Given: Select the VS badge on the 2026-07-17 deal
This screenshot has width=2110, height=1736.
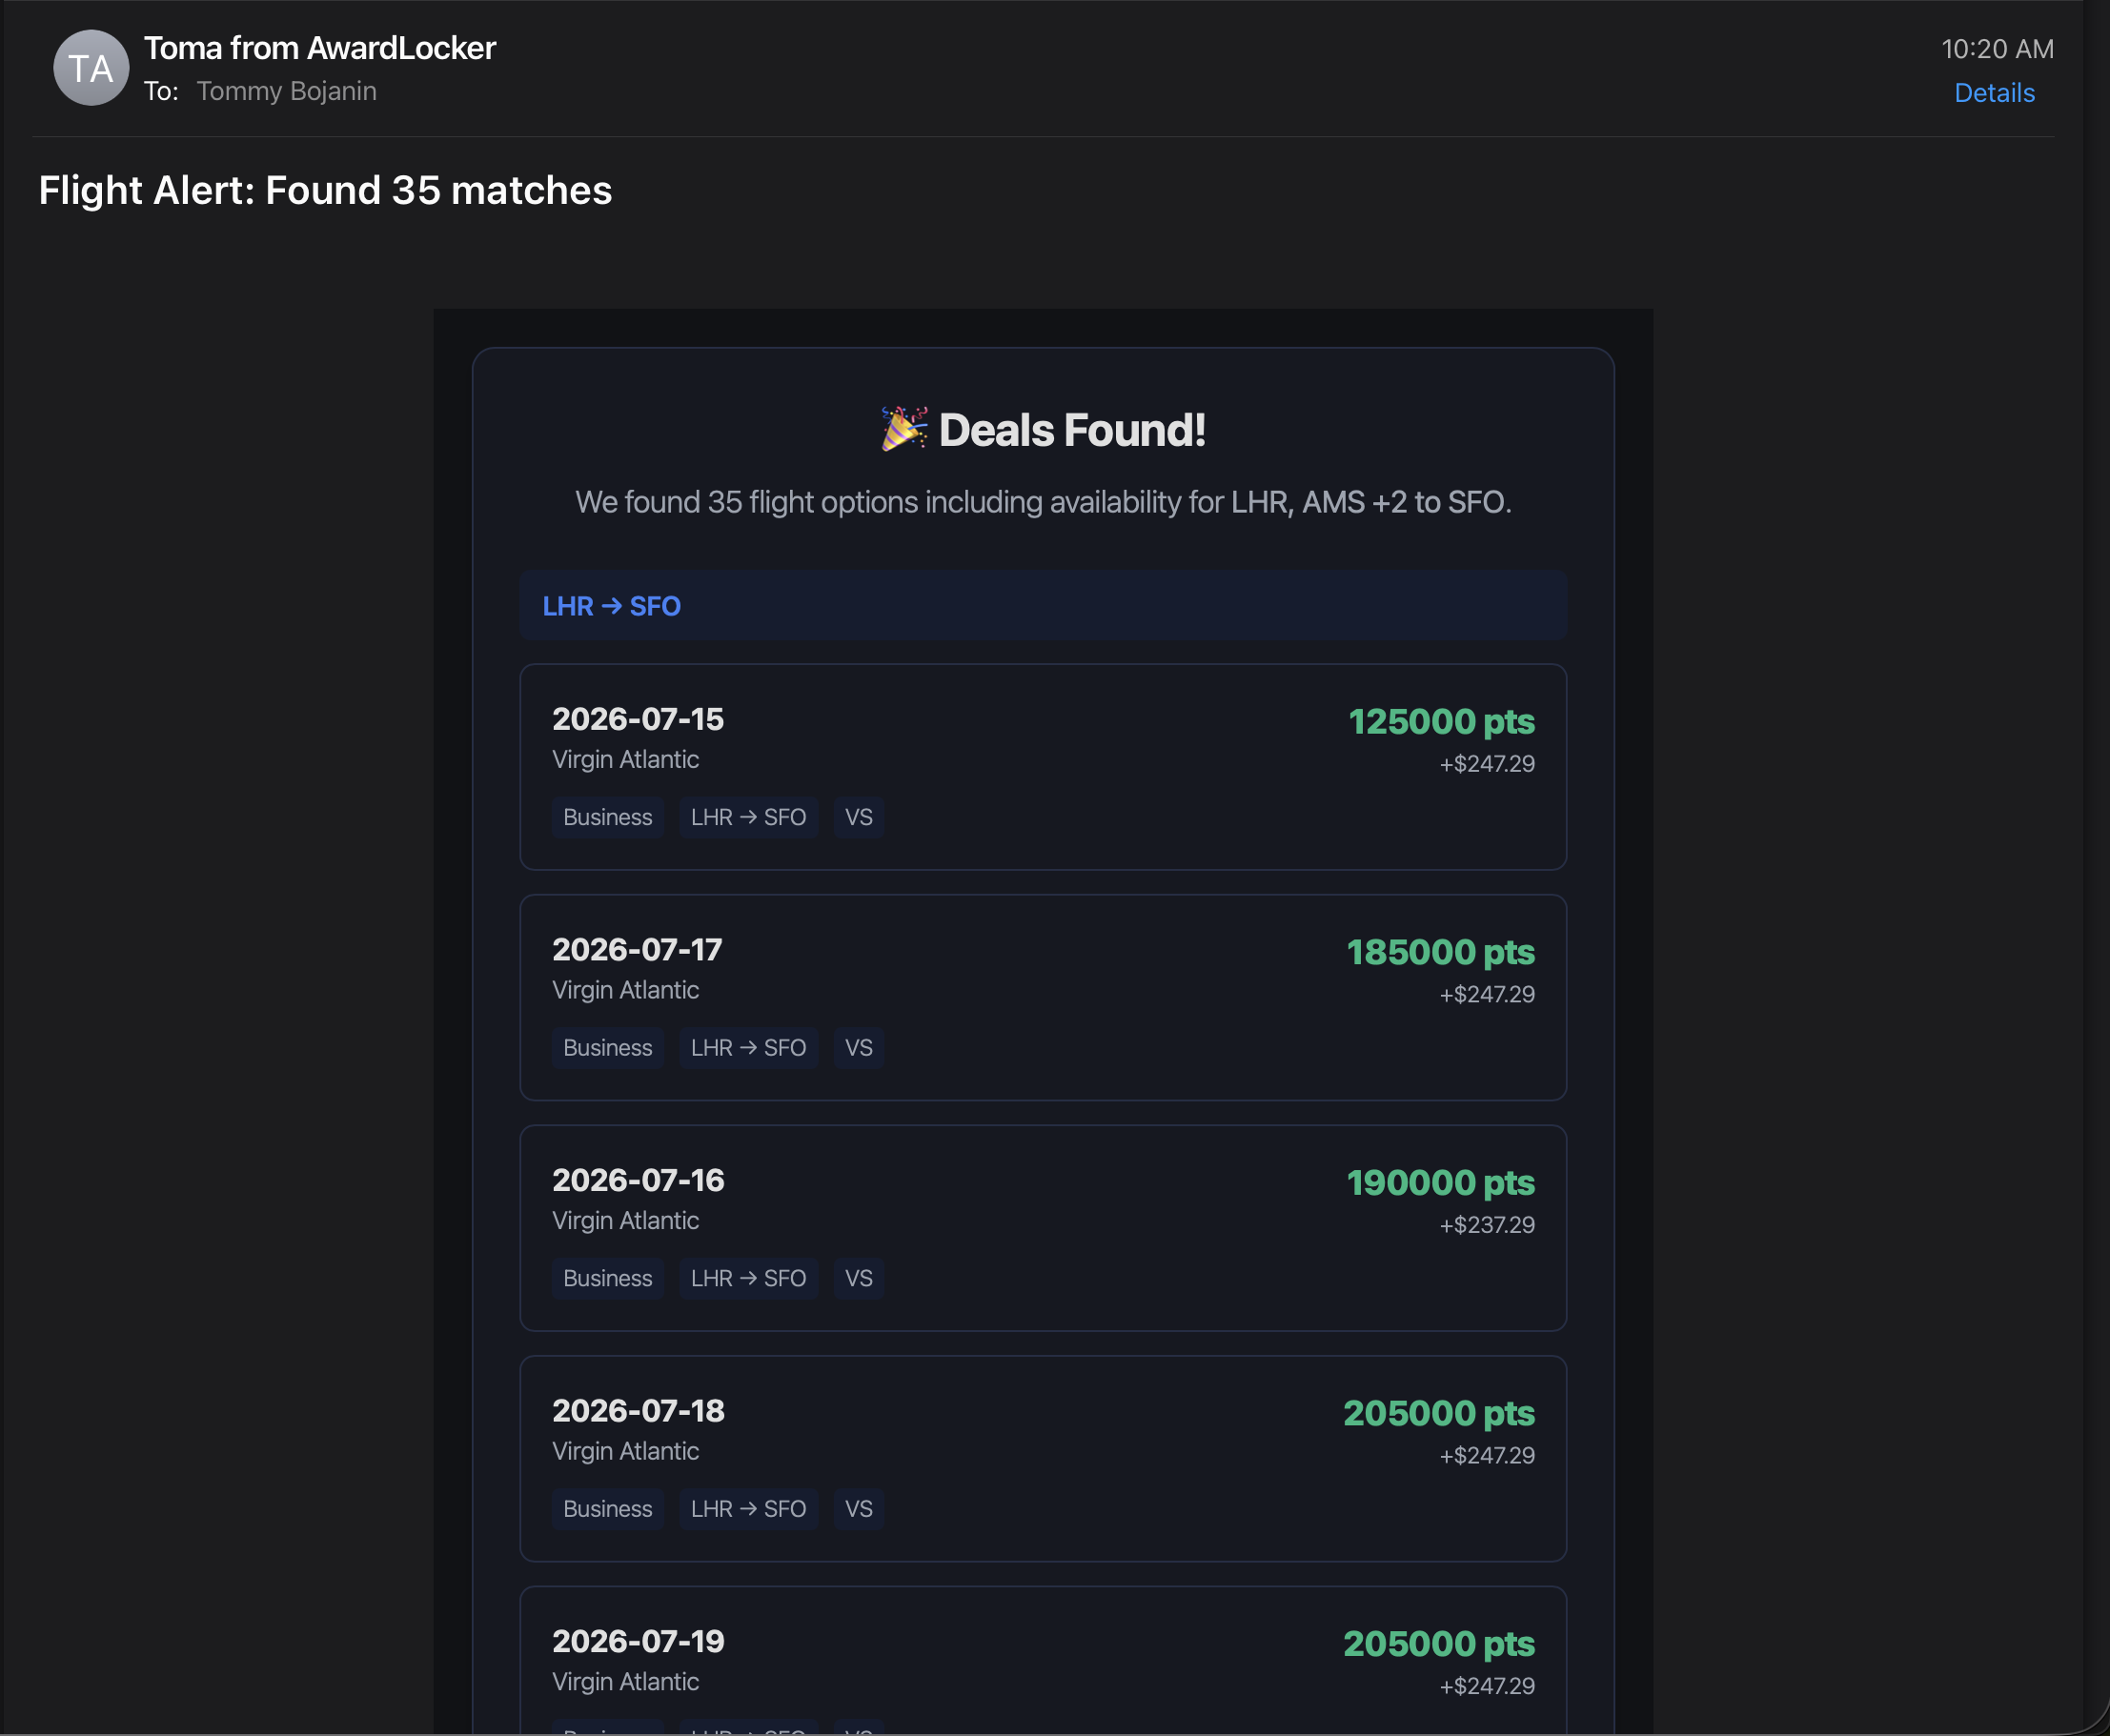Looking at the screenshot, I should coord(858,1047).
